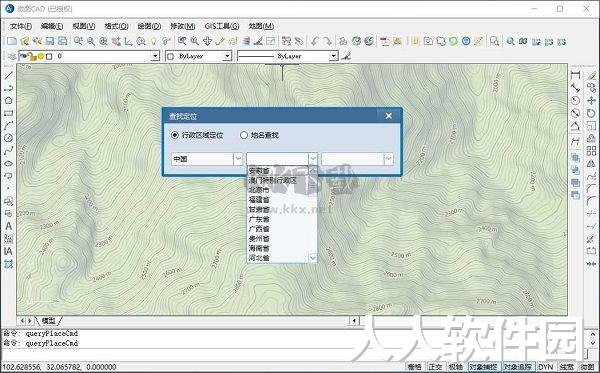Select the 行政区域定位 radio button

(x=175, y=135)
